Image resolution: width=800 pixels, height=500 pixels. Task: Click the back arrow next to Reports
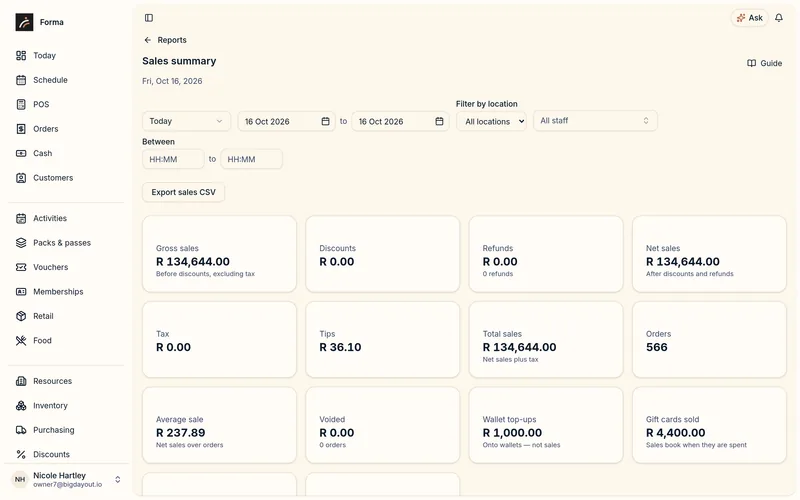click(x=147, y=40)
